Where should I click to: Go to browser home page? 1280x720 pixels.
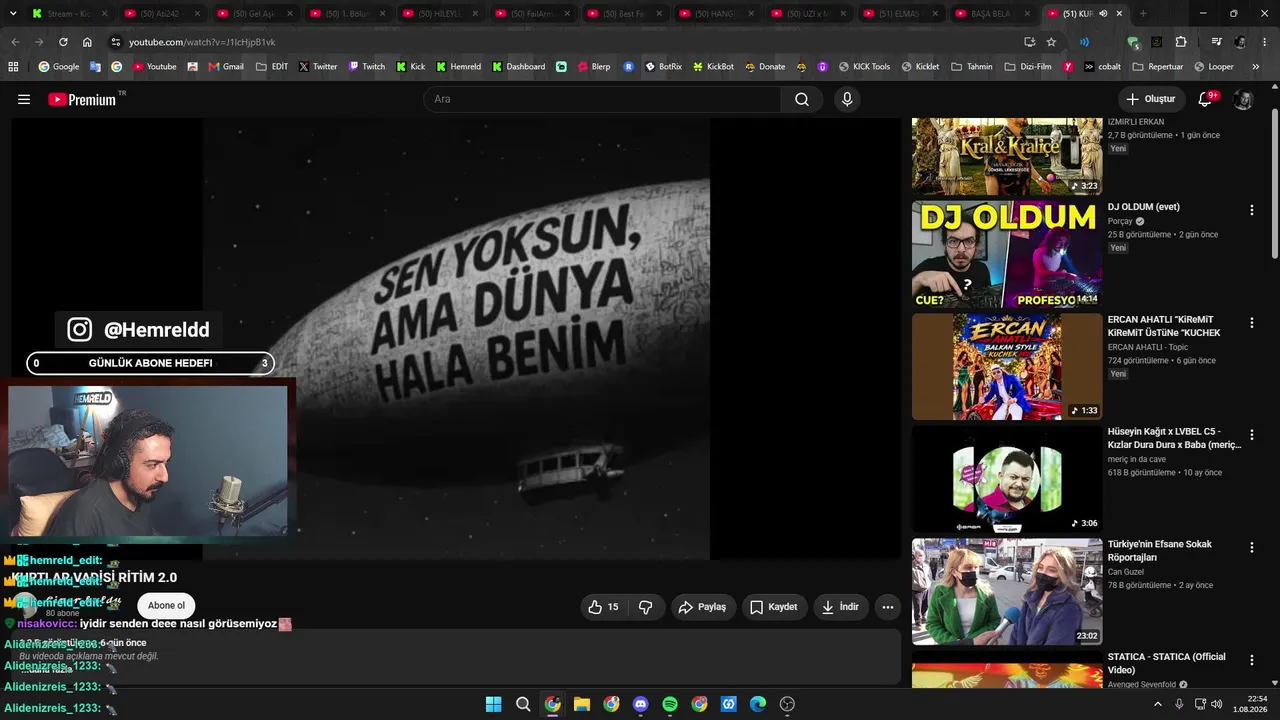click(x=87, y=42)
